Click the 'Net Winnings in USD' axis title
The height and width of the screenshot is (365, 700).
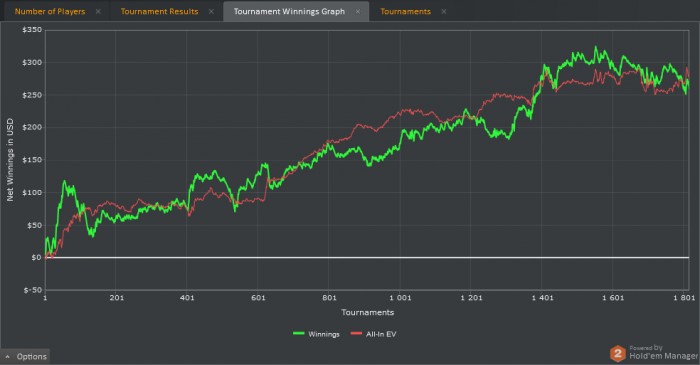[x=10, y=160]
